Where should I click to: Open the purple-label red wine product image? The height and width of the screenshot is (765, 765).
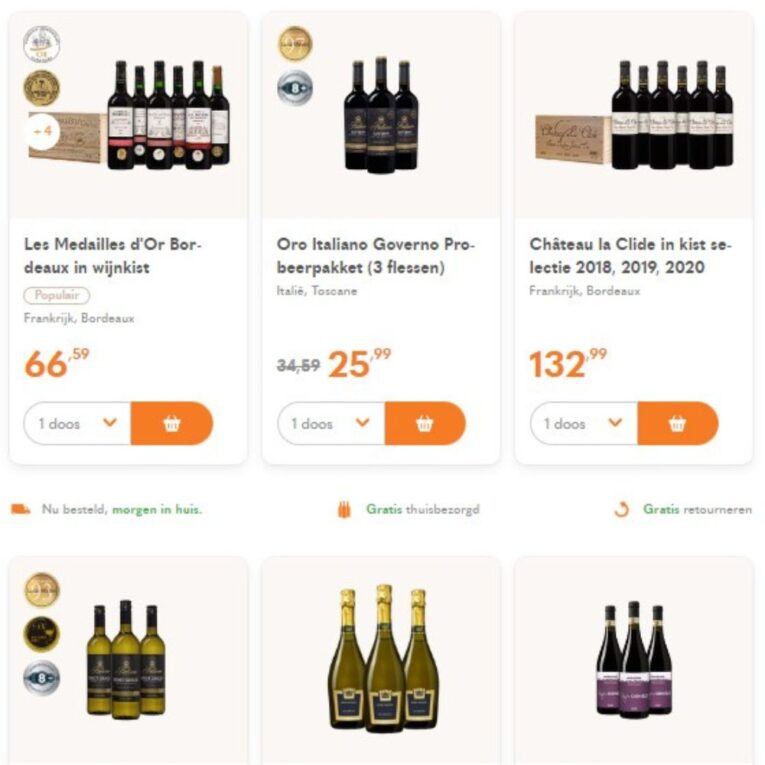tap(634, 658)
